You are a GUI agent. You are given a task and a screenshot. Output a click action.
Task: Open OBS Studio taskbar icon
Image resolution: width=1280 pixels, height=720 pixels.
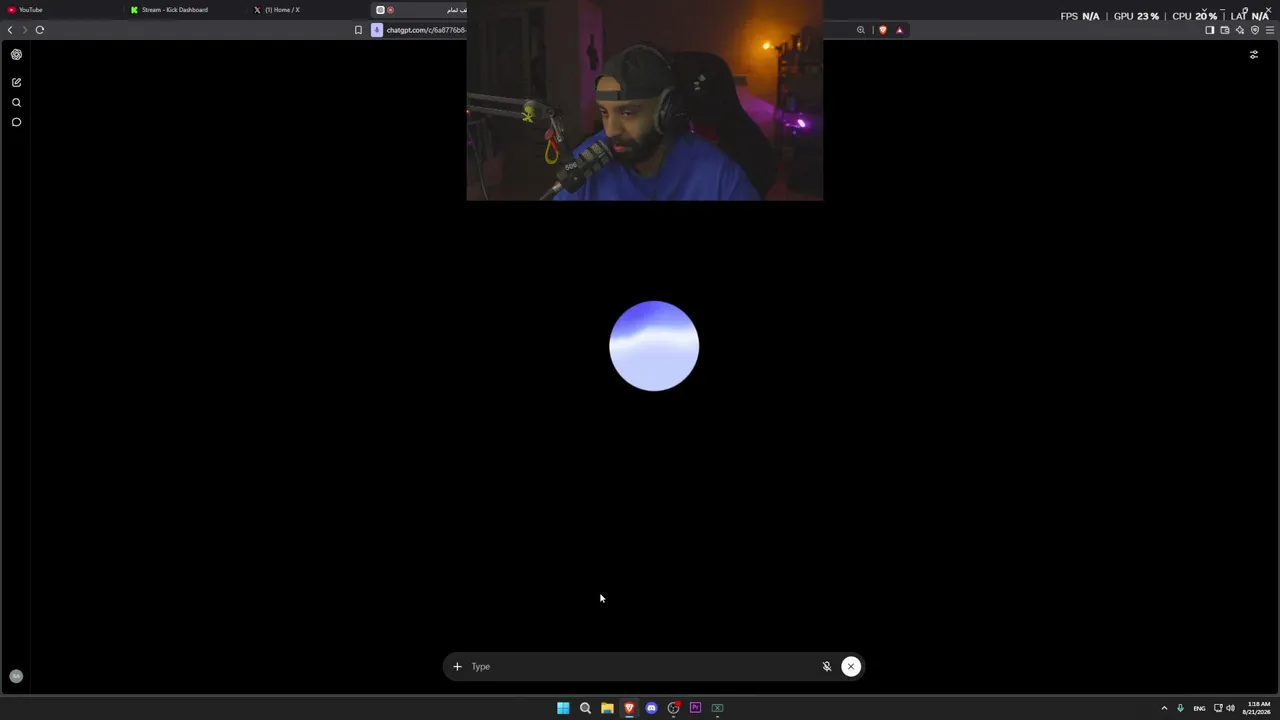click(x=673, y=708)
